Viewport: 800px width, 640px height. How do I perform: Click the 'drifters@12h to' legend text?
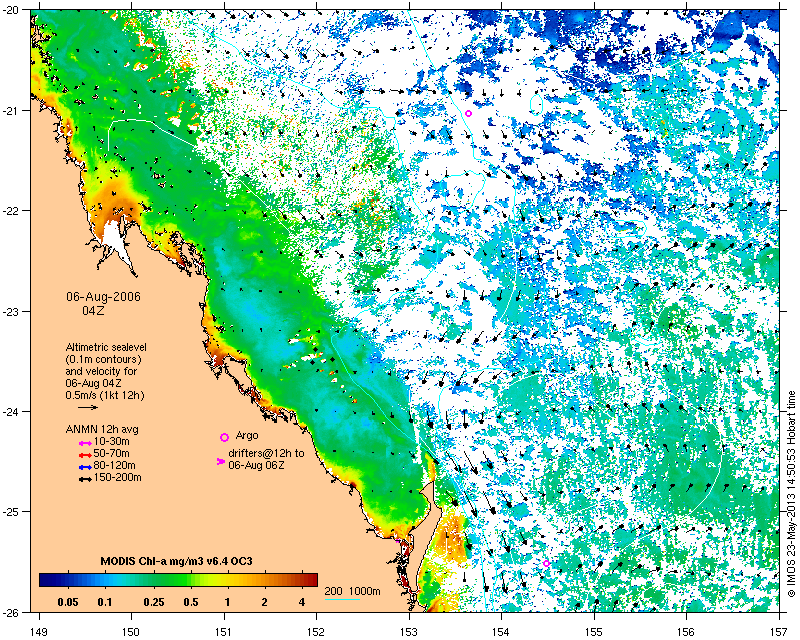pyautogui.click(x=266, y=453)
